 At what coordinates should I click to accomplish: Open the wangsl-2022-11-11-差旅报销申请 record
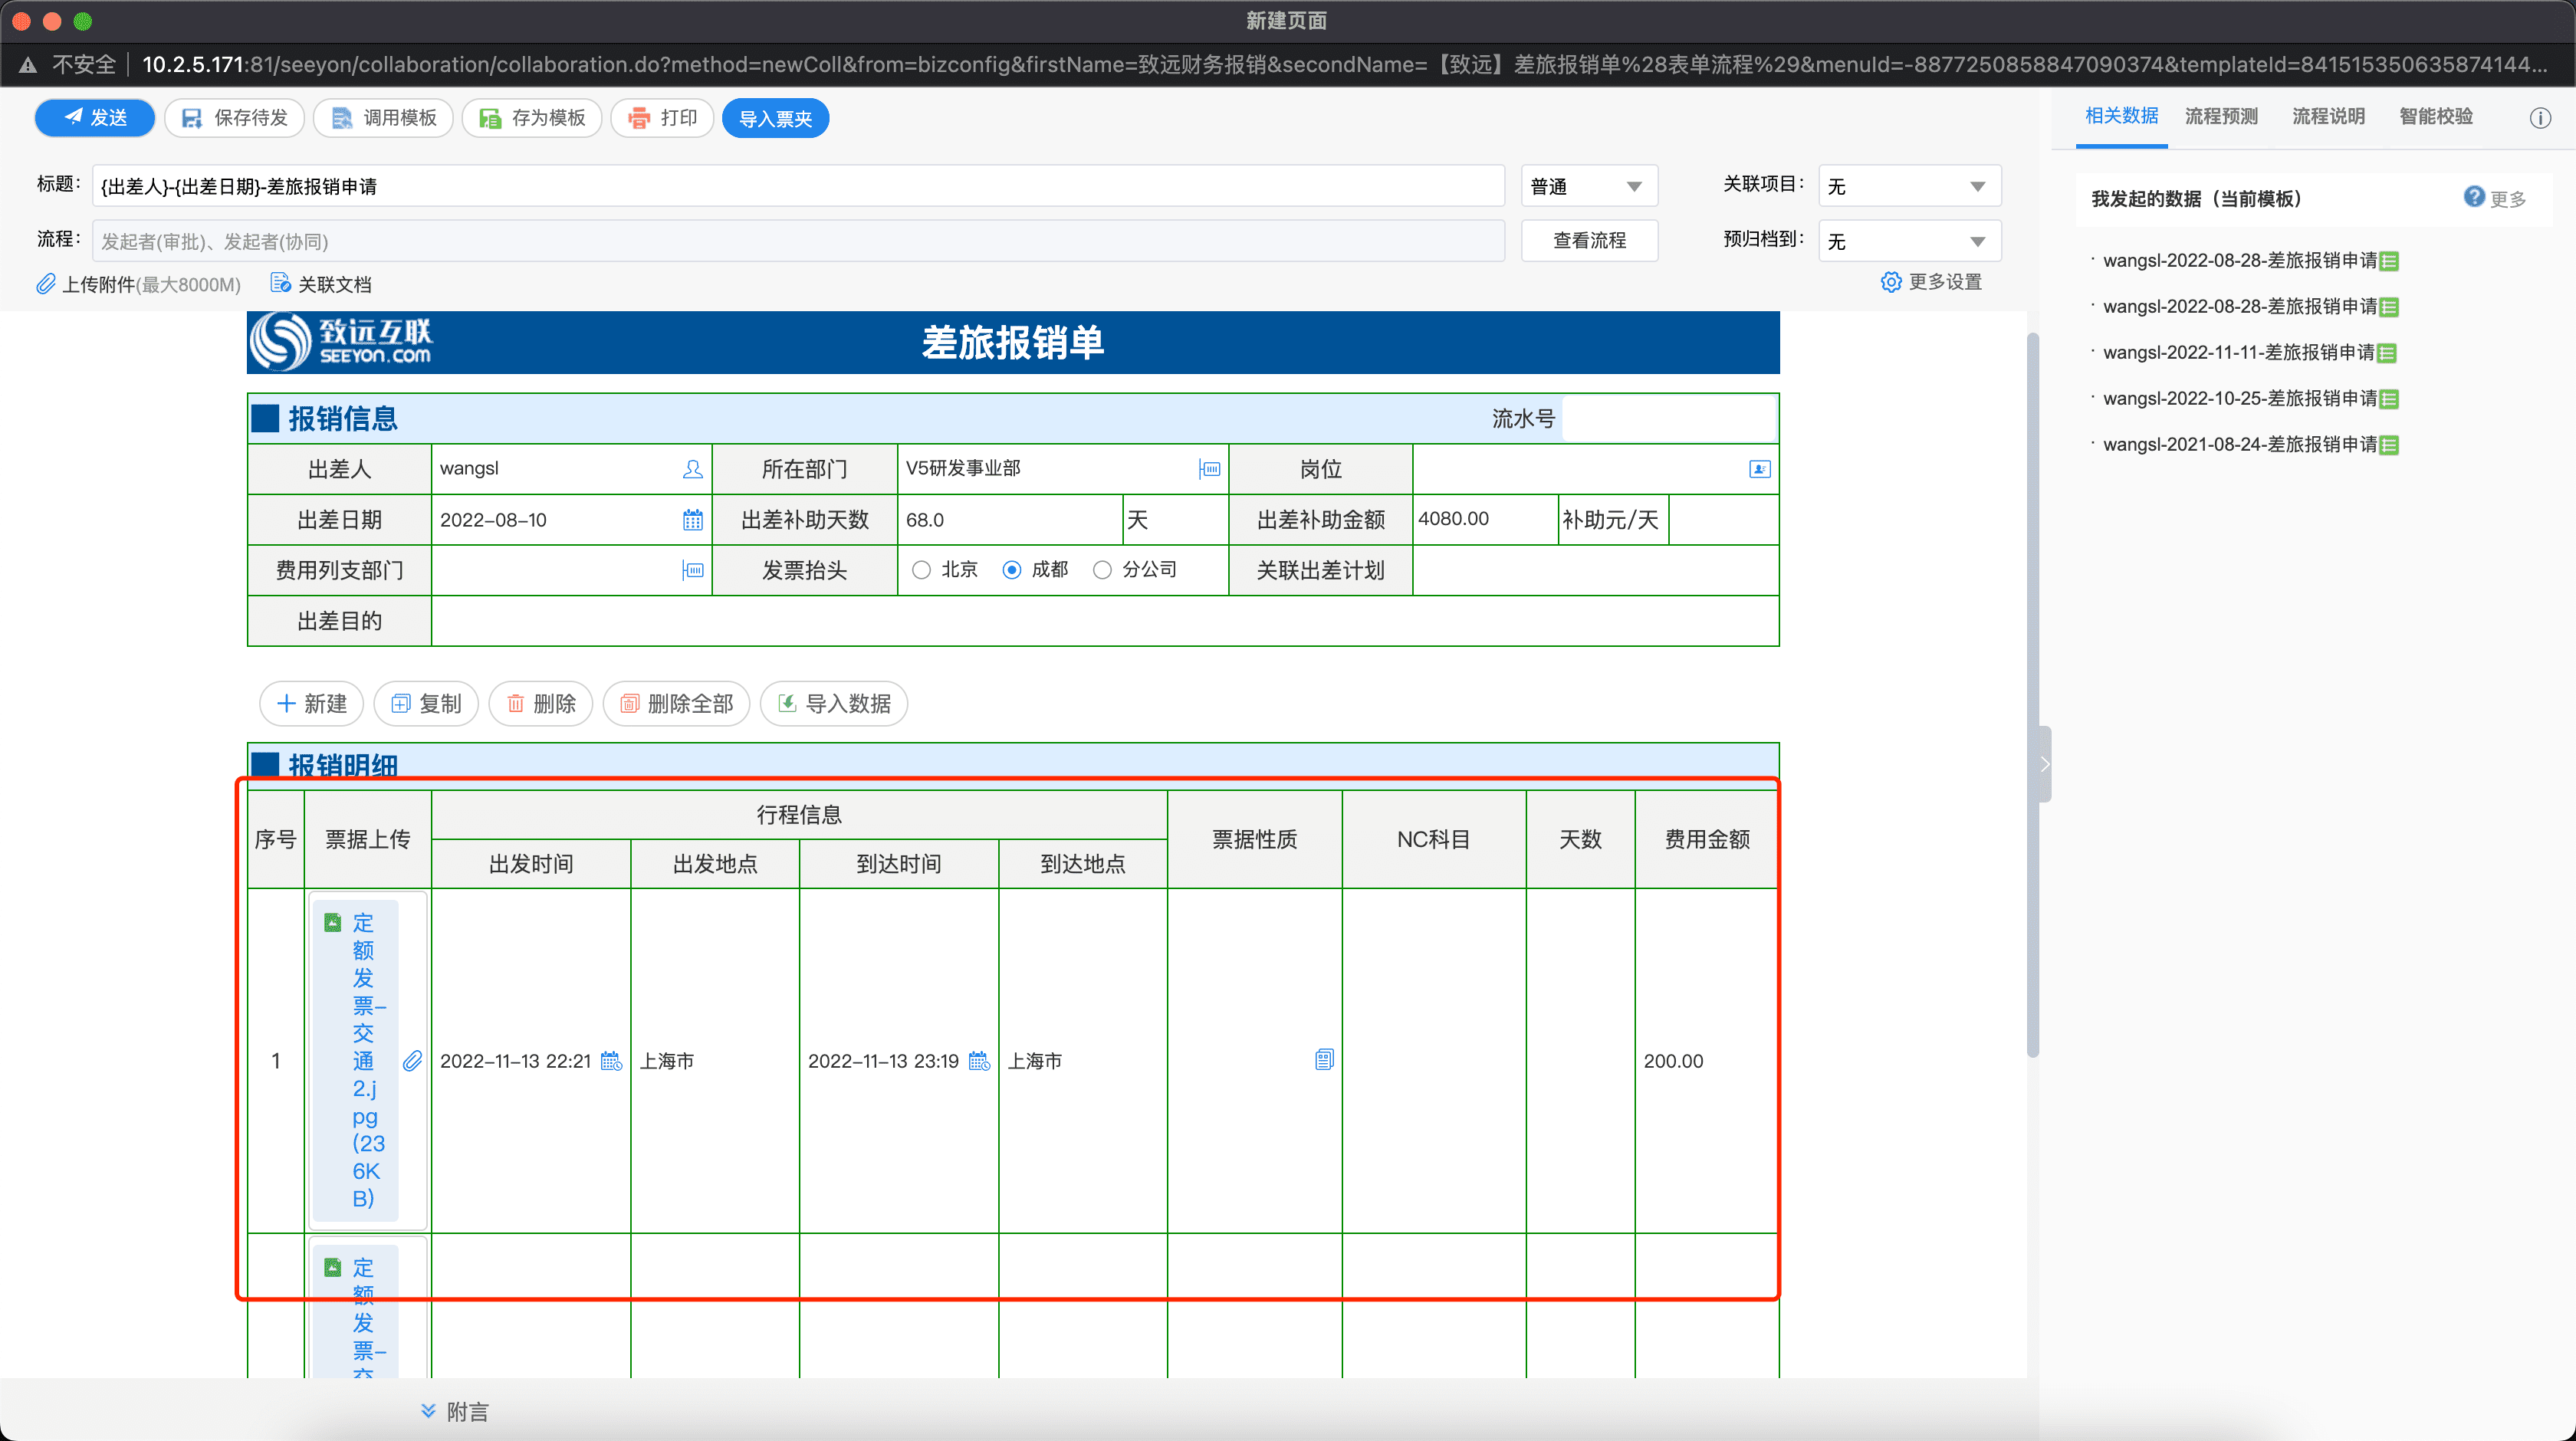tap(2238, 352)
